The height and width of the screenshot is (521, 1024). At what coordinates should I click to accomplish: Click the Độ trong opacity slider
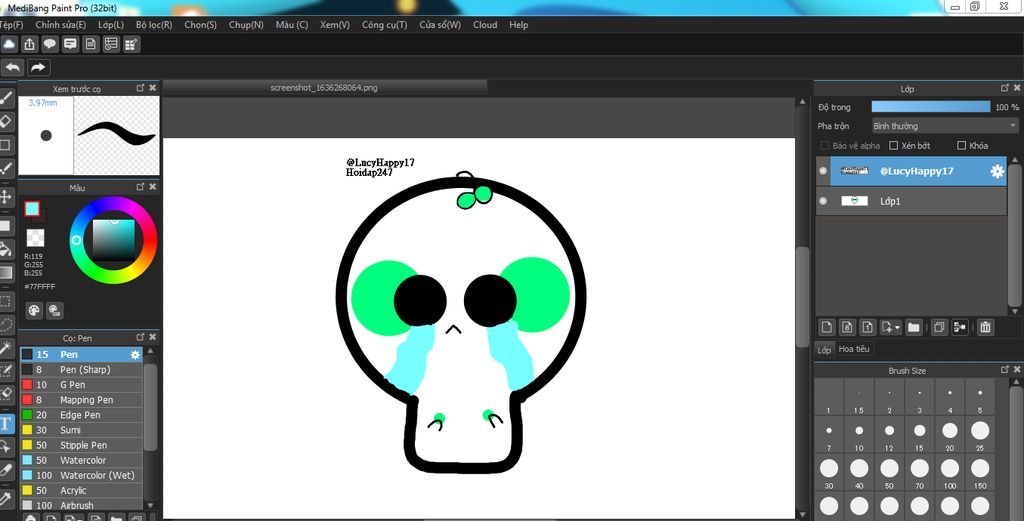coord(931,107)
